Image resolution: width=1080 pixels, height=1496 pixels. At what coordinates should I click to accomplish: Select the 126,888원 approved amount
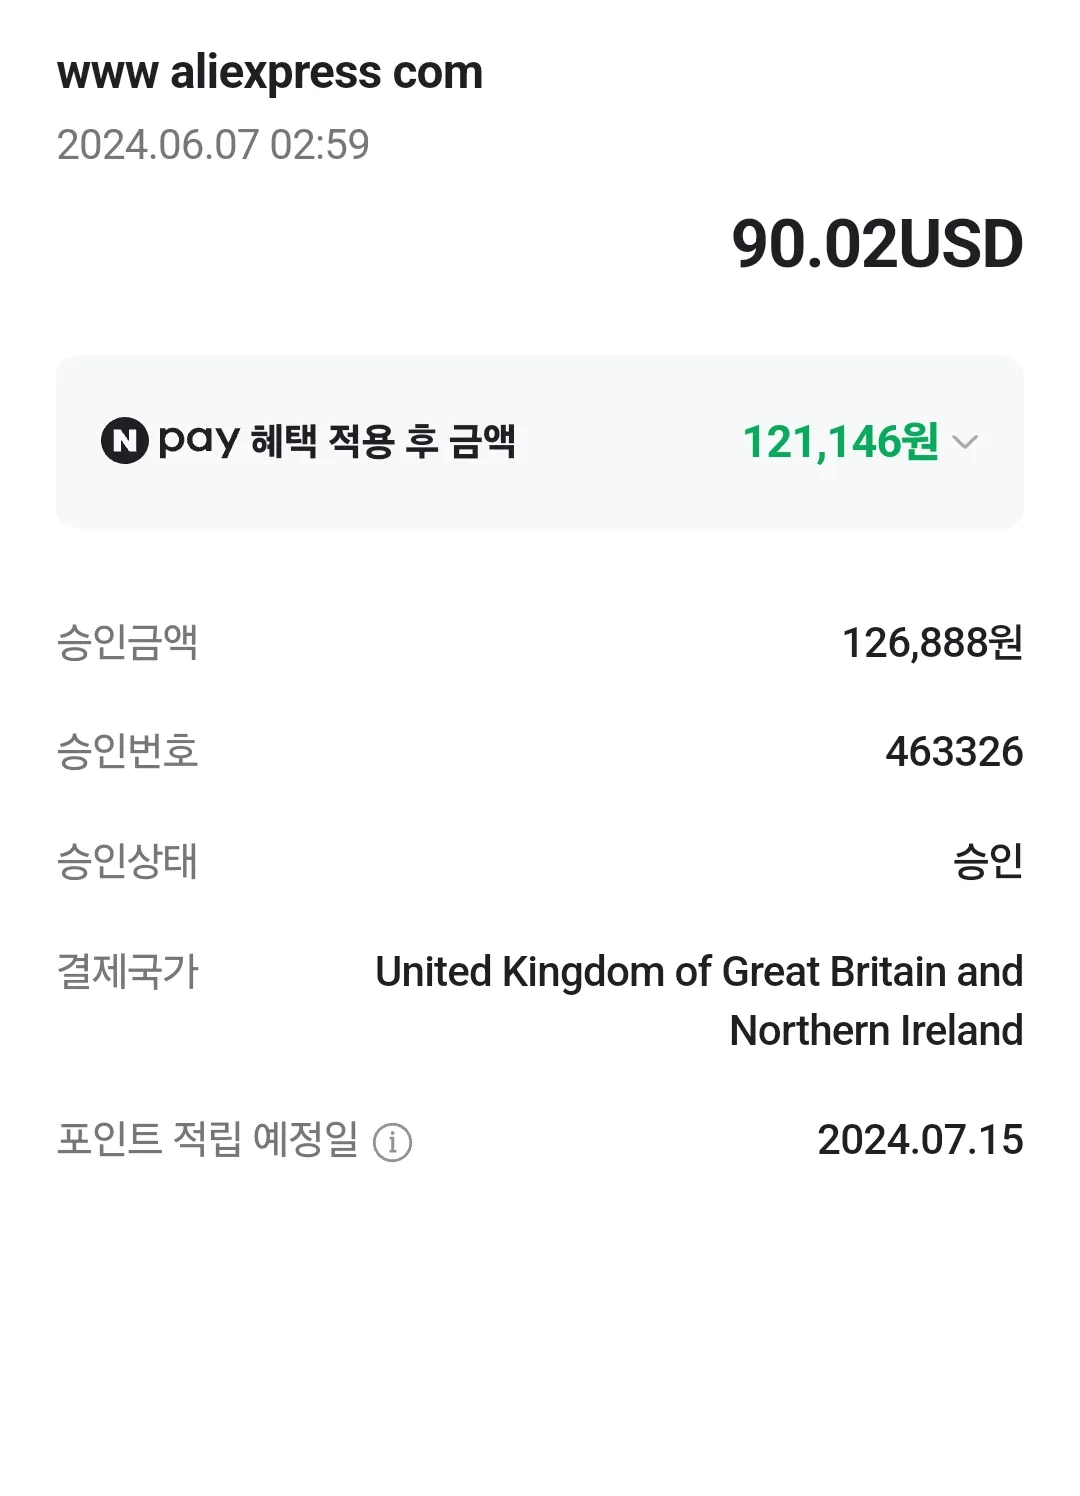(x=932, y=643)
